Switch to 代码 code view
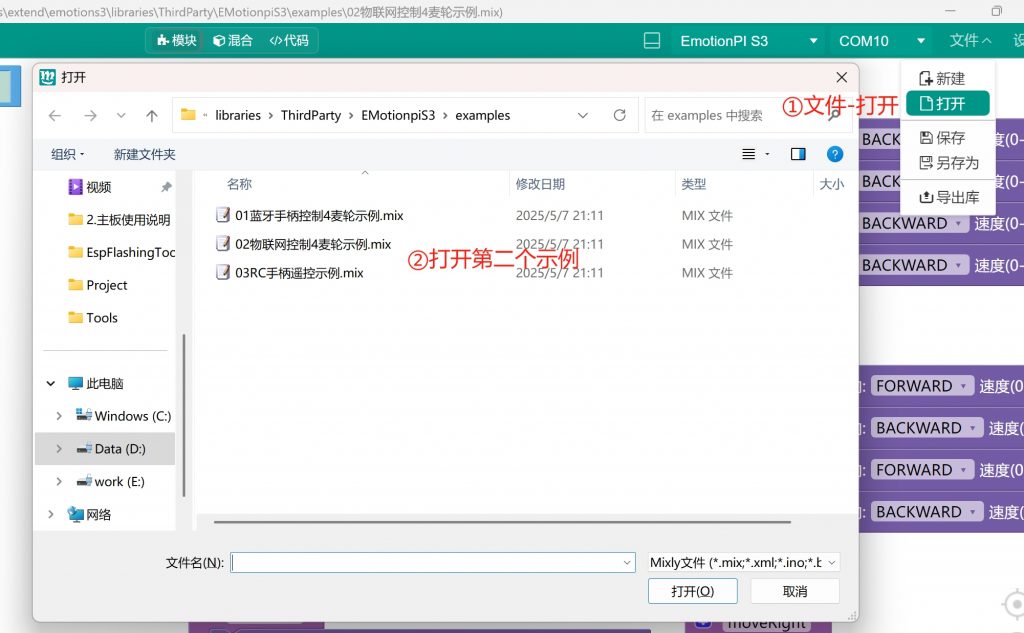This screenshot has height=633, width=1024. point(289,40)
